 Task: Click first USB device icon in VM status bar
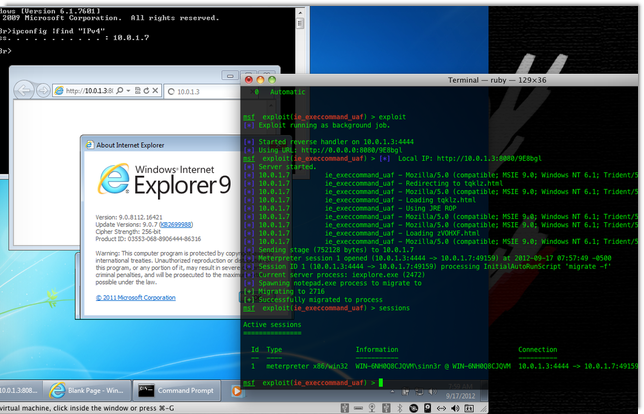point(345,408)
